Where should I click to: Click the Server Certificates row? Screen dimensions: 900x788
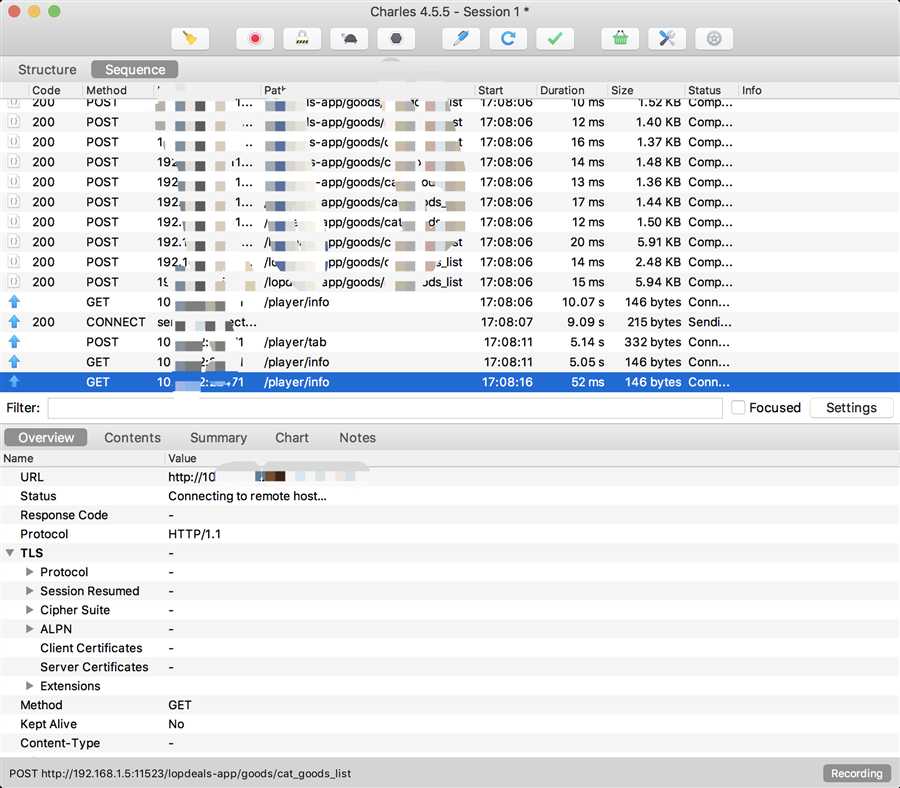[450, 667]
